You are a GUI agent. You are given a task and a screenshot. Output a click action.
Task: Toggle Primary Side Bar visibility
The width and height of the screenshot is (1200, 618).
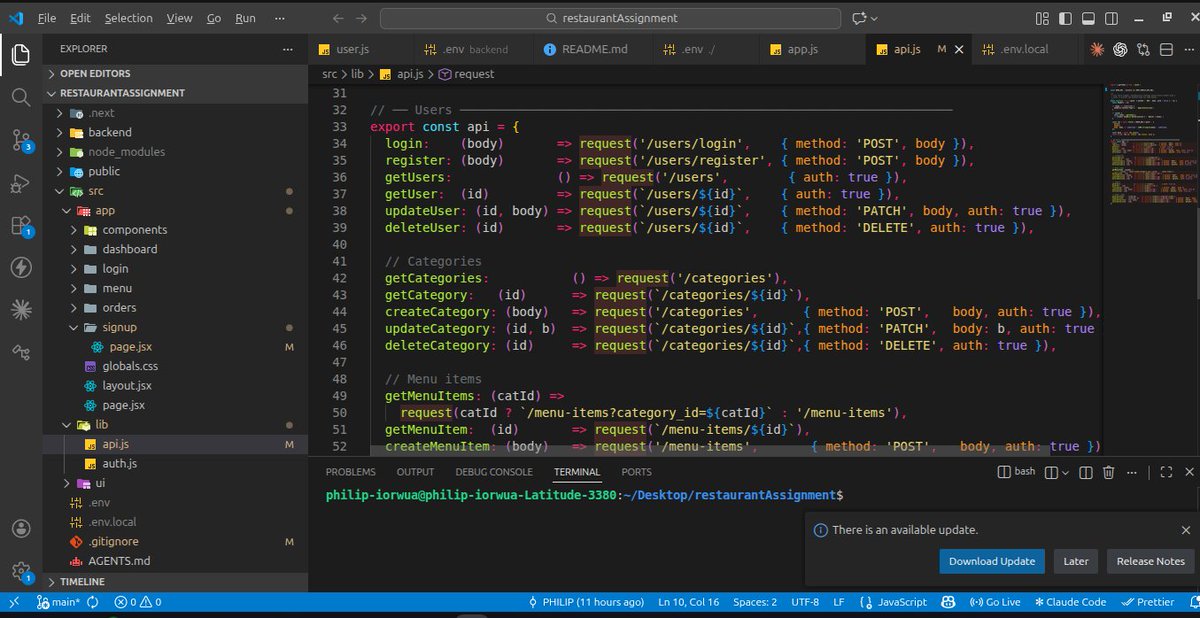tap(1065, 18)
